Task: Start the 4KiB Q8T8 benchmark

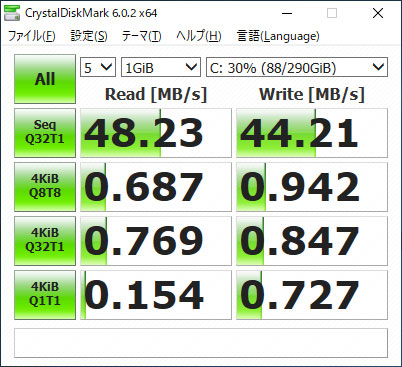Action: point(45,187)
